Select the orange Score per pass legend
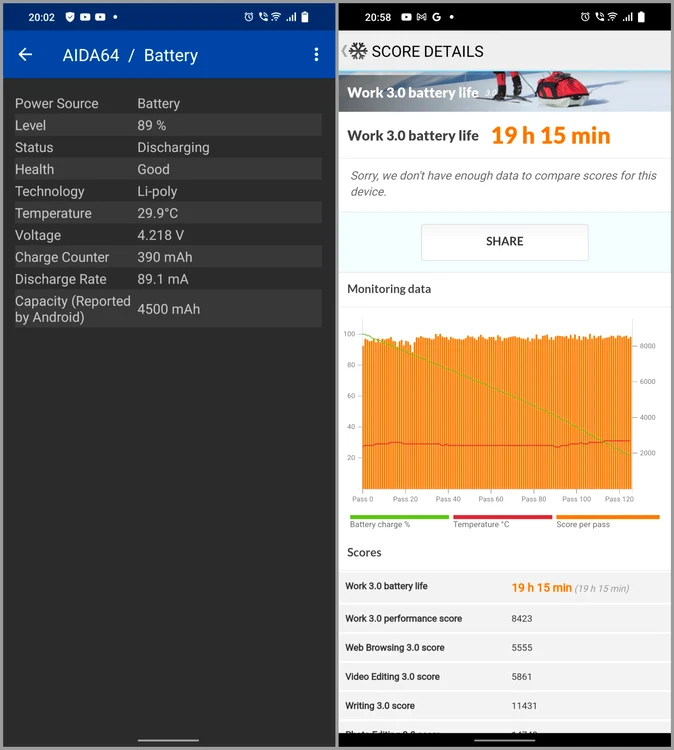 [x=607, y=521]
